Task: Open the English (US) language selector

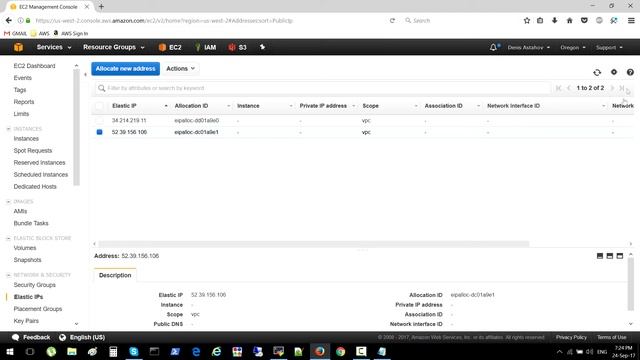Action: click(82, 338)
